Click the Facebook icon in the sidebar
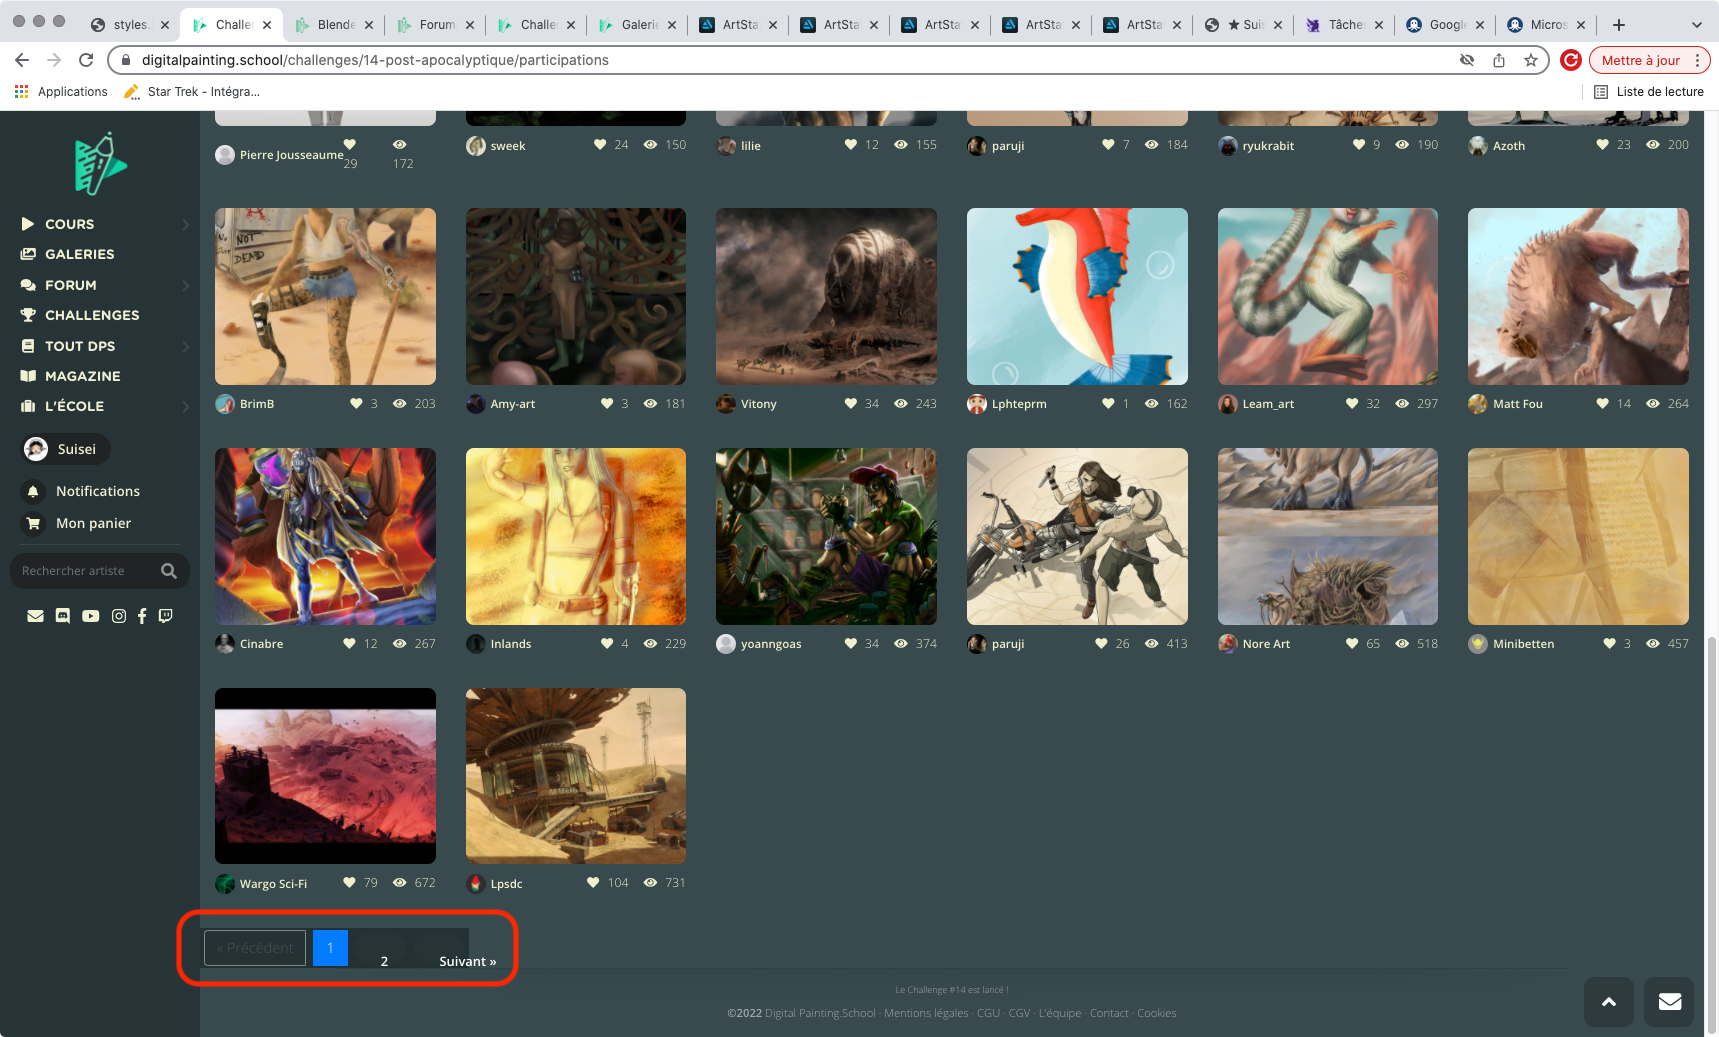This screenshot has width=1719, height=1037. [142, 616]
